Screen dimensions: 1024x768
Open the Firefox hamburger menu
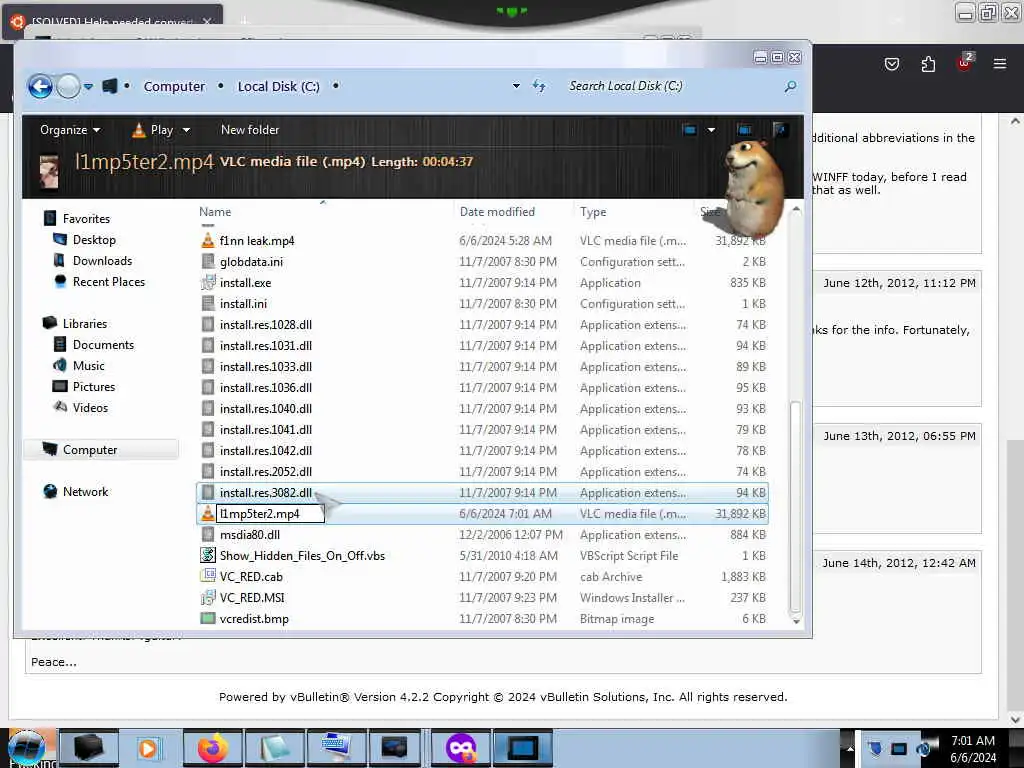[1000, 64]
